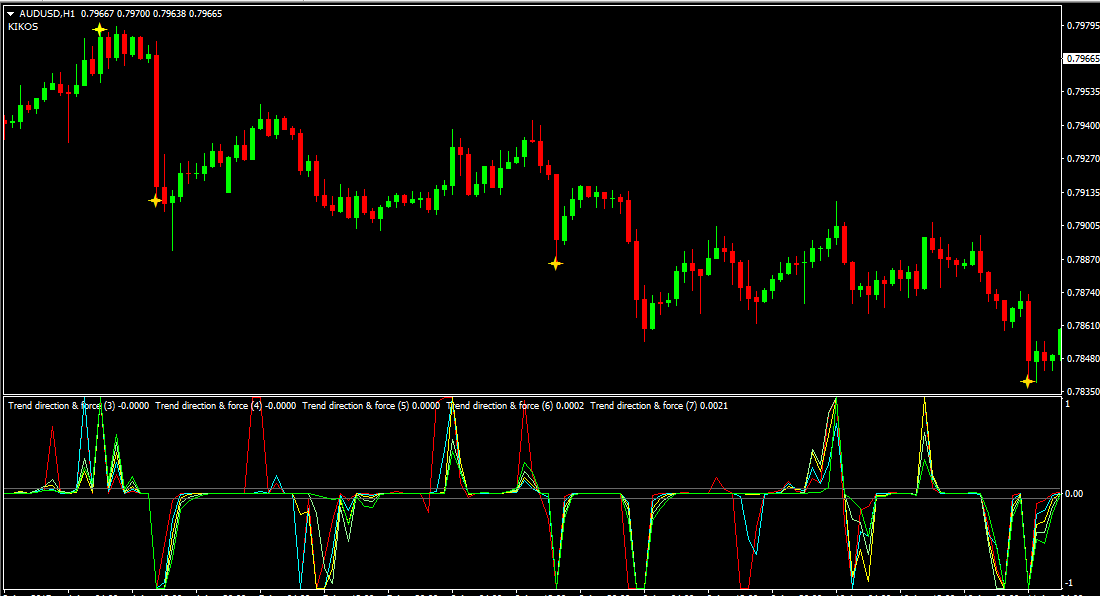Image resolution: width=1100 pixels, height=596 pixels.
Task: Click the yellow star marker at chart top-left peak
Action: pyautogui.click(x=100, y=30)
